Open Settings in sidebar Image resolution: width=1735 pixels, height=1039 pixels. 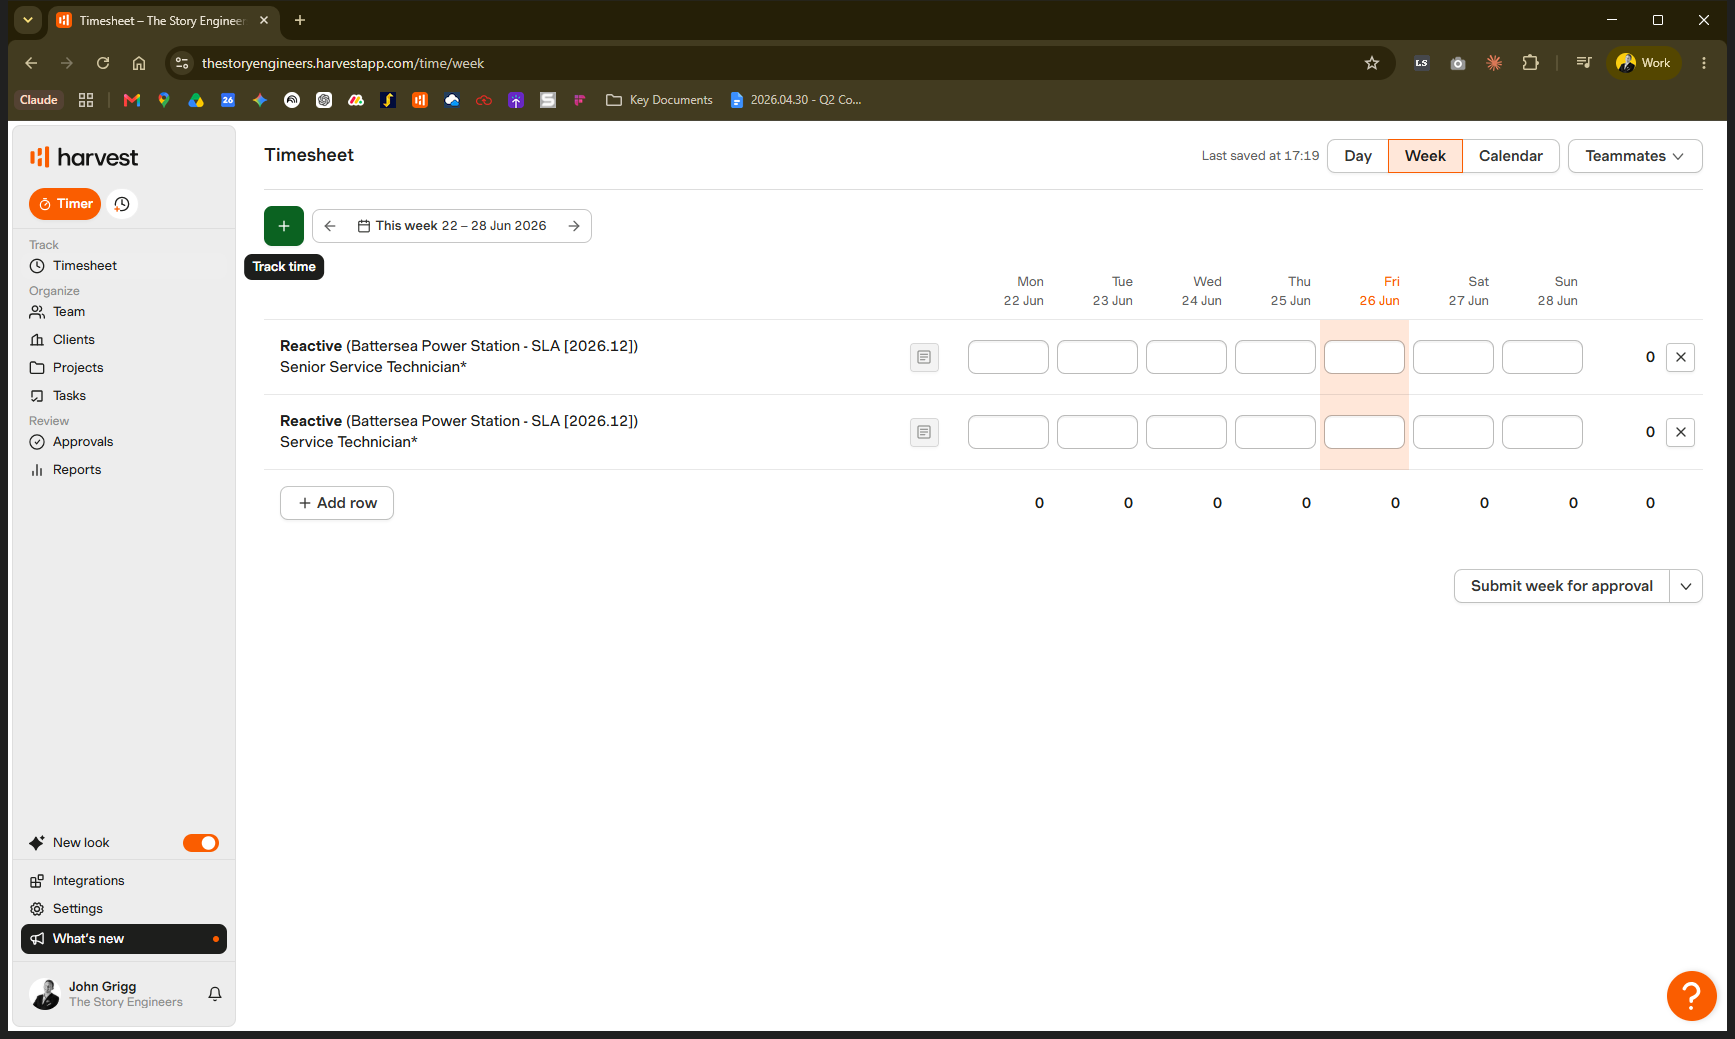78,909
